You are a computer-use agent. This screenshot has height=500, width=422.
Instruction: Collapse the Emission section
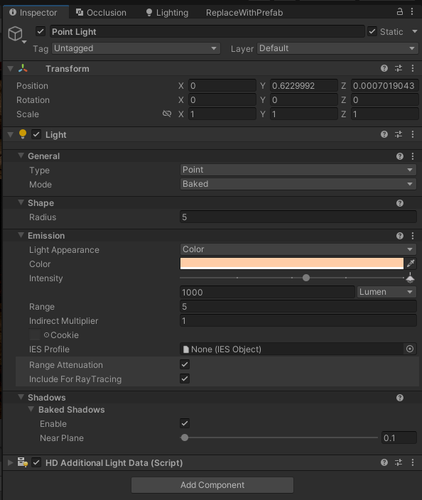coord(21,235)
